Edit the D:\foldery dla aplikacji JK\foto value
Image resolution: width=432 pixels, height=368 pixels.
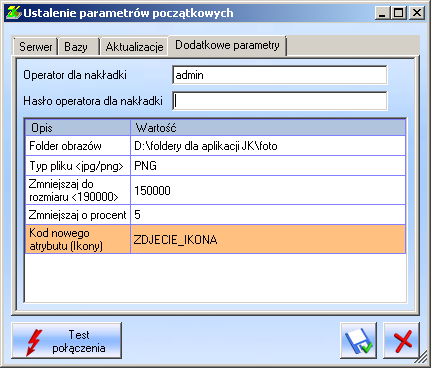268,146
